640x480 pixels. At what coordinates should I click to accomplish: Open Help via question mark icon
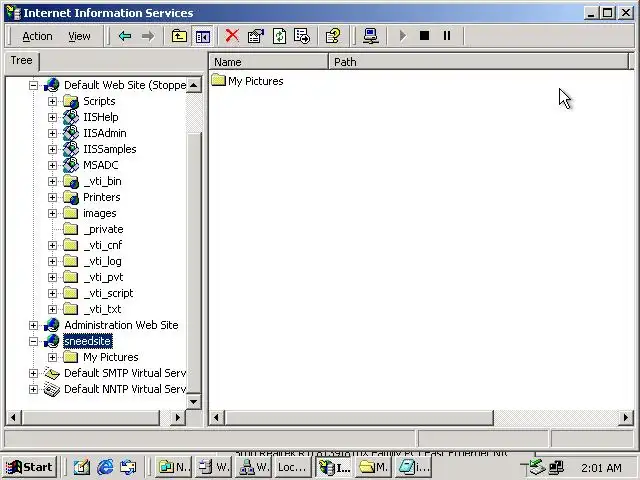click(x=333, y=36)
